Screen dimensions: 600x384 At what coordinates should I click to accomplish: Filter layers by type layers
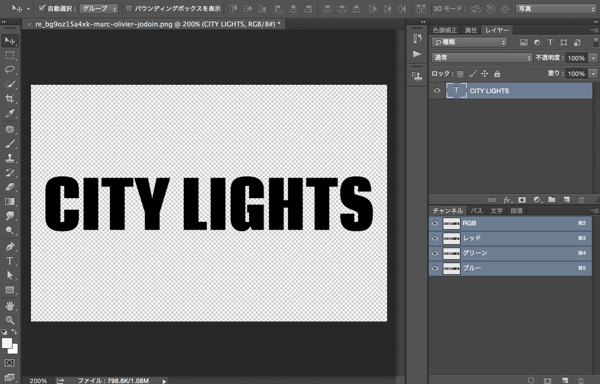(550, 42)
